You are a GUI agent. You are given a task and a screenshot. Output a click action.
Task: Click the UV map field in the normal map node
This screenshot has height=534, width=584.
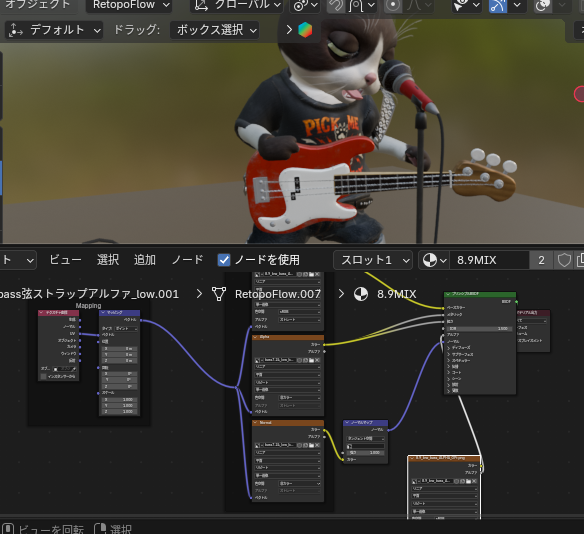point(365,446)
